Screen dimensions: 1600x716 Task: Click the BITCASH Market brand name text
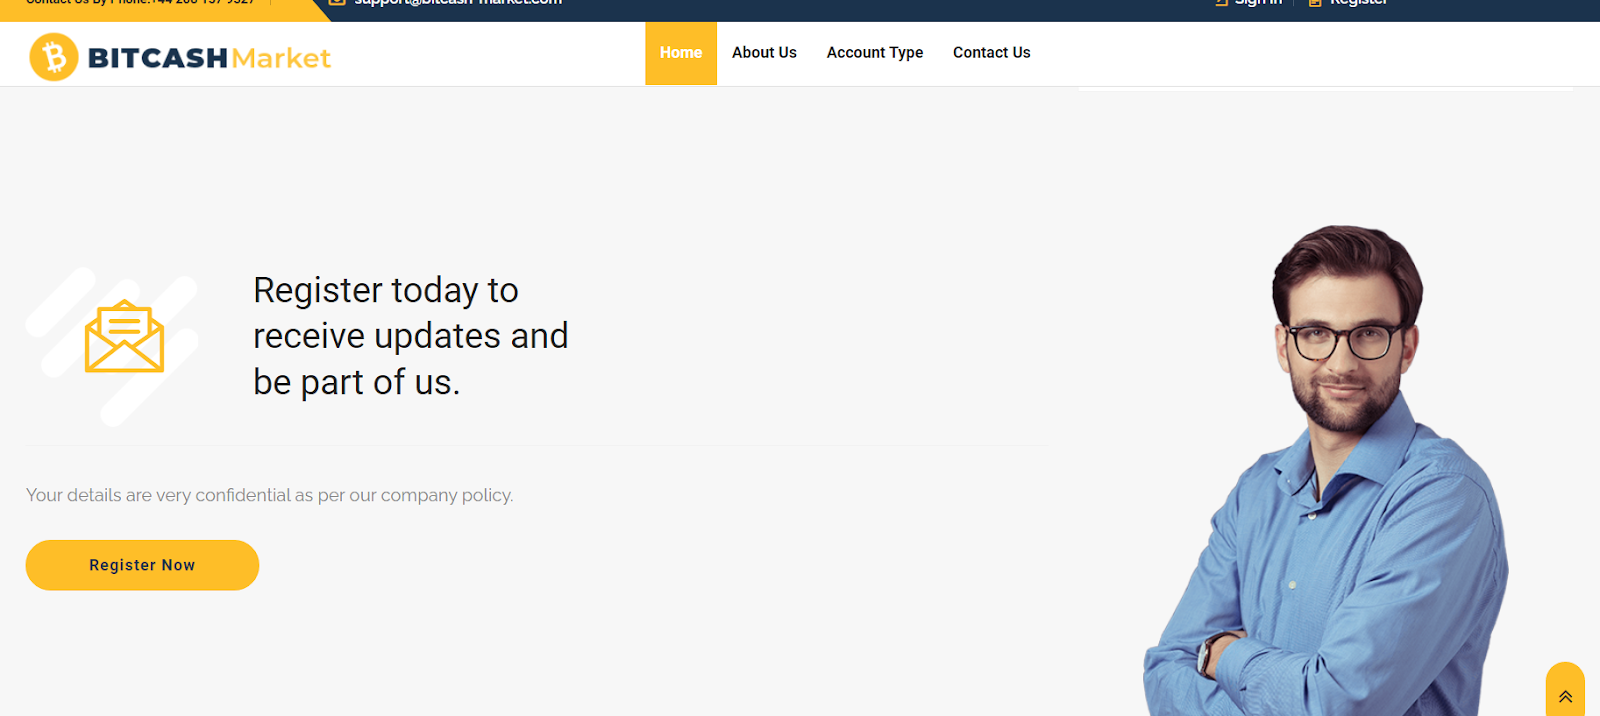click(x=209, y=58)
